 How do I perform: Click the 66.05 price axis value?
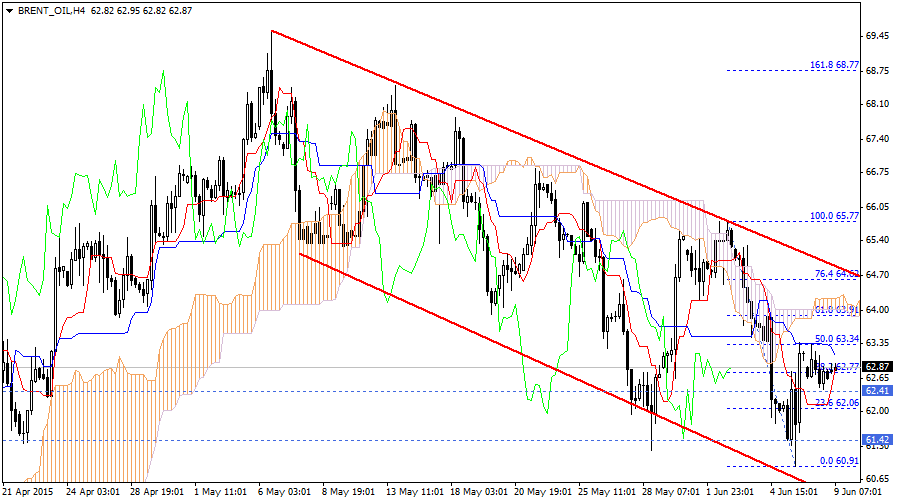tap(877, 207)
